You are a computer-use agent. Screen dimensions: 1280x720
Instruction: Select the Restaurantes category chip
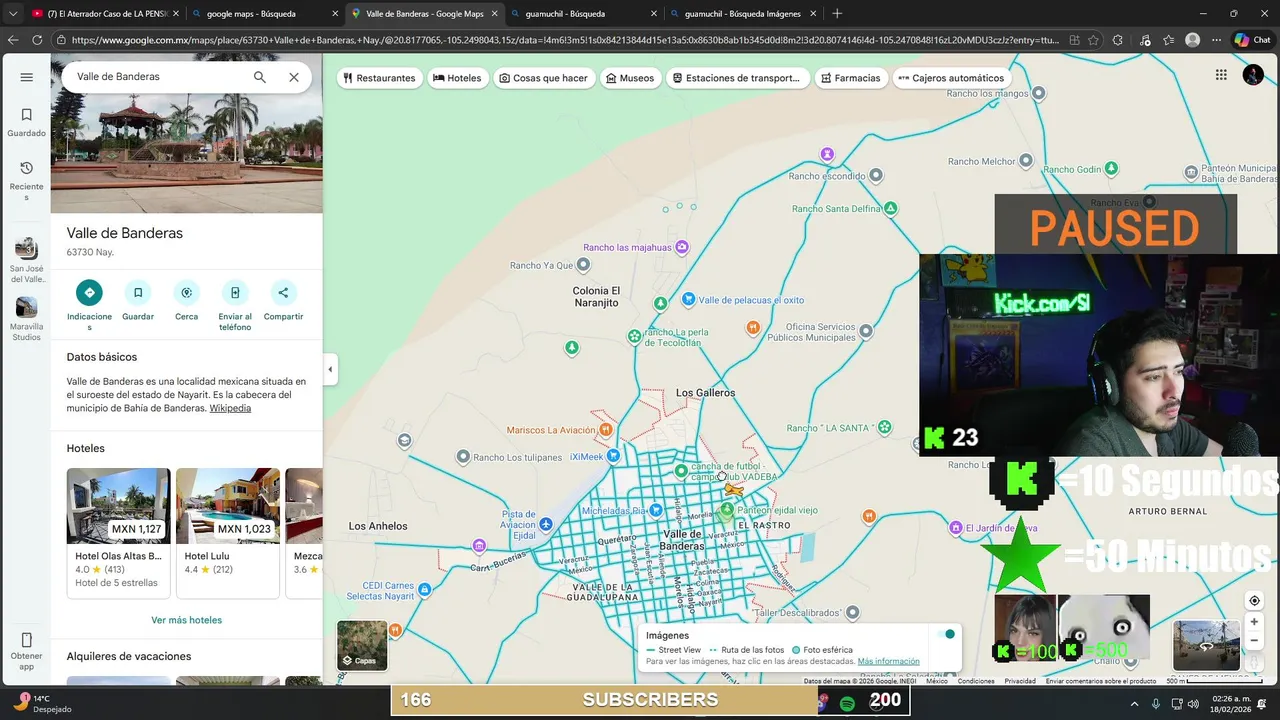click(x=379, y=78)
